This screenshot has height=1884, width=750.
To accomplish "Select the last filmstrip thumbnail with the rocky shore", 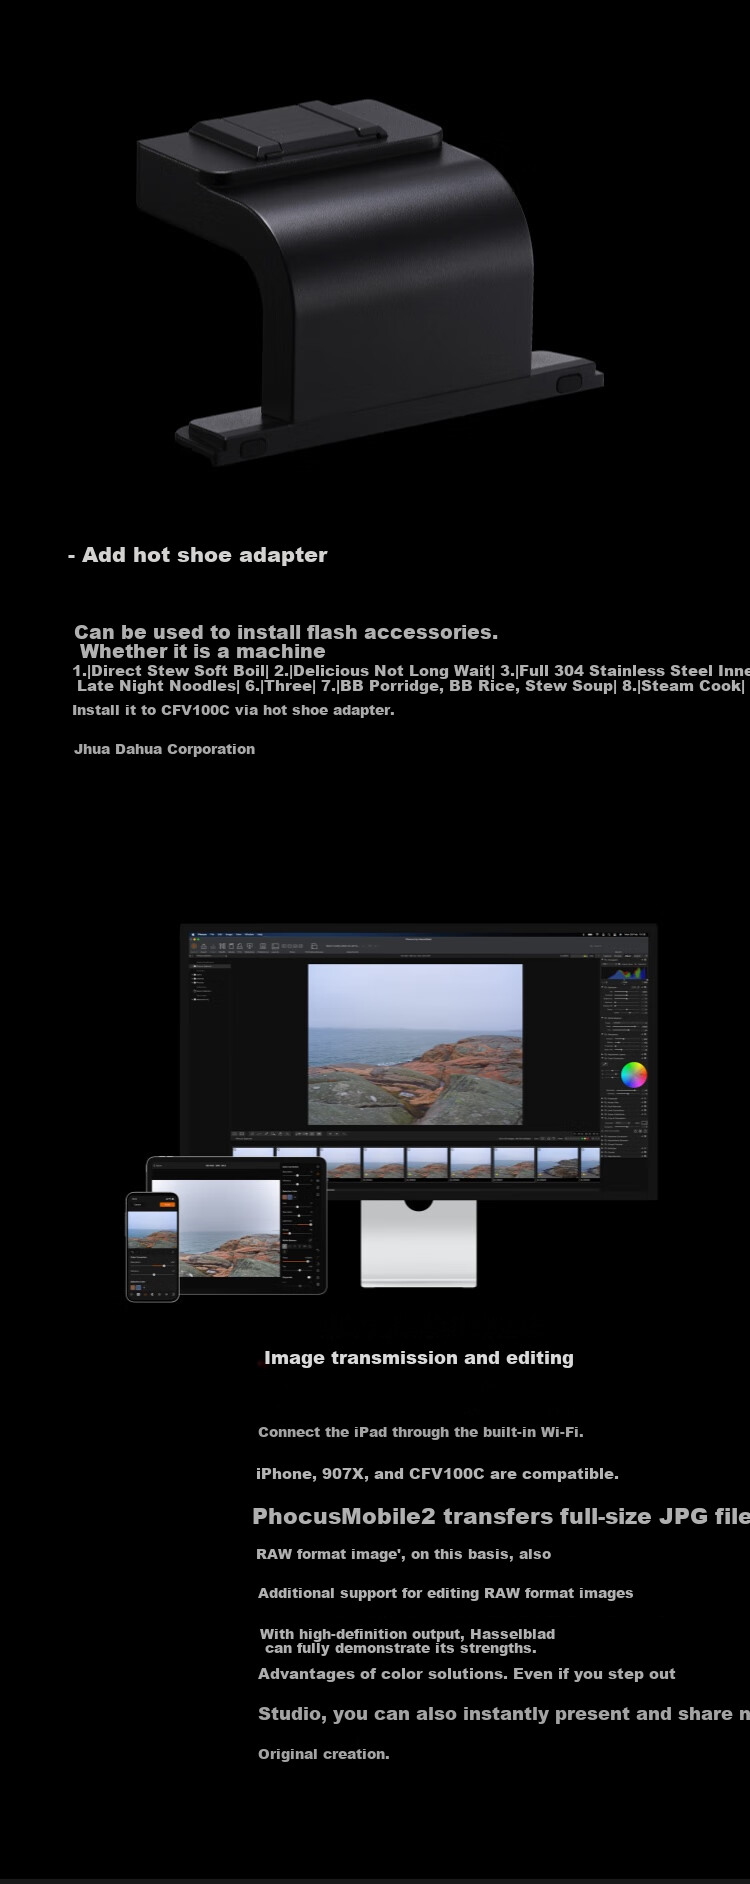I will [590, 1164].
